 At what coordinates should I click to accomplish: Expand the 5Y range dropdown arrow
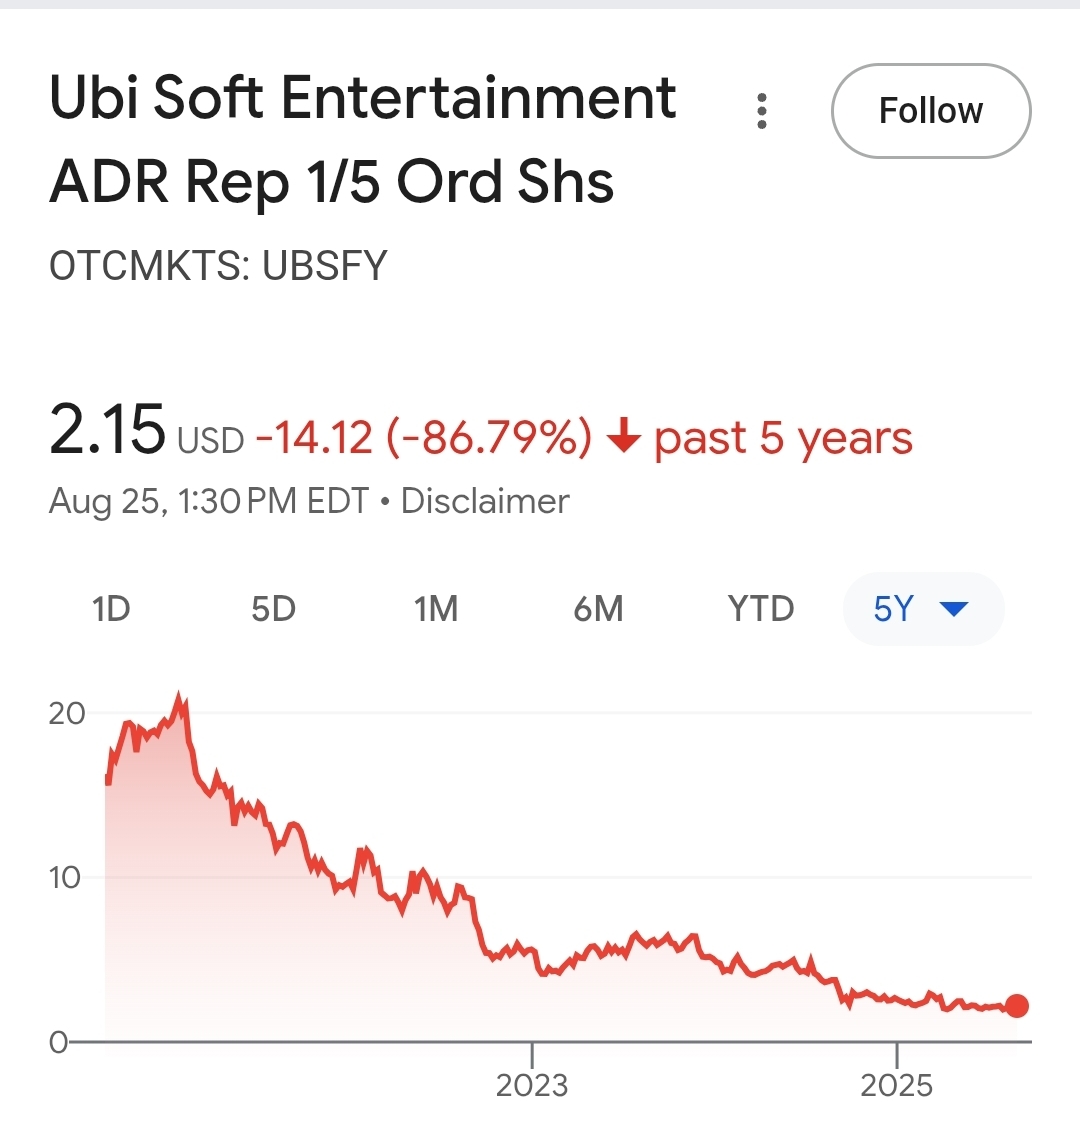pos(953,609)
